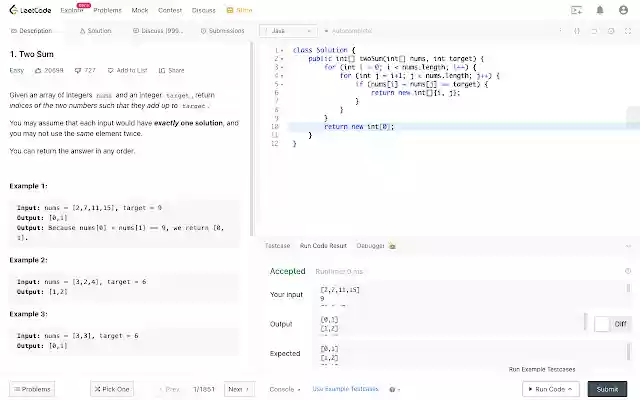Click the Pick One button
Screen dimensions: 640x400
pos(112,389)
